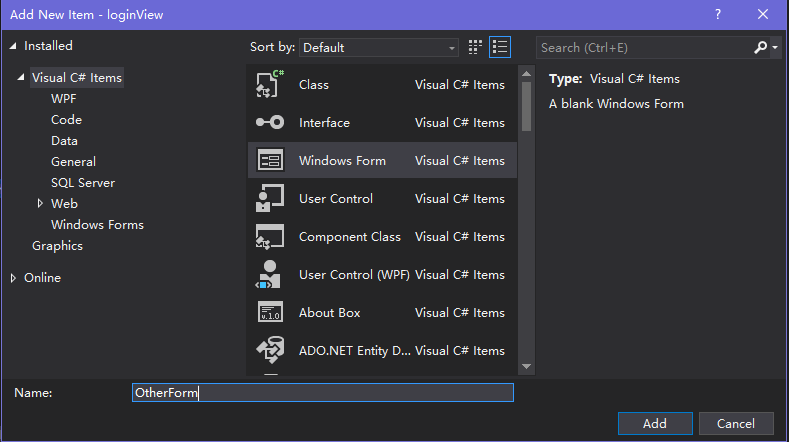789x442 pixels.
Task: Focus the Search (Ctrl+E) box
Action: pos(644,47)
